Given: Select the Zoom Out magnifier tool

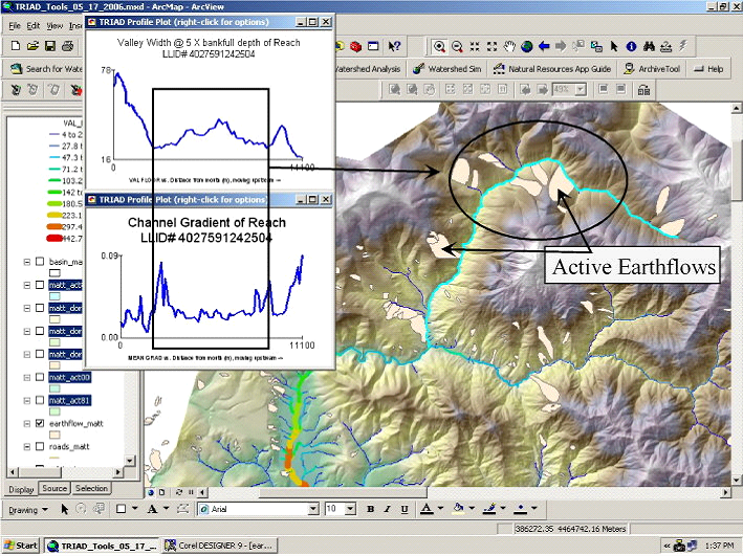Looking at the screenshot, I should point(457,46).
